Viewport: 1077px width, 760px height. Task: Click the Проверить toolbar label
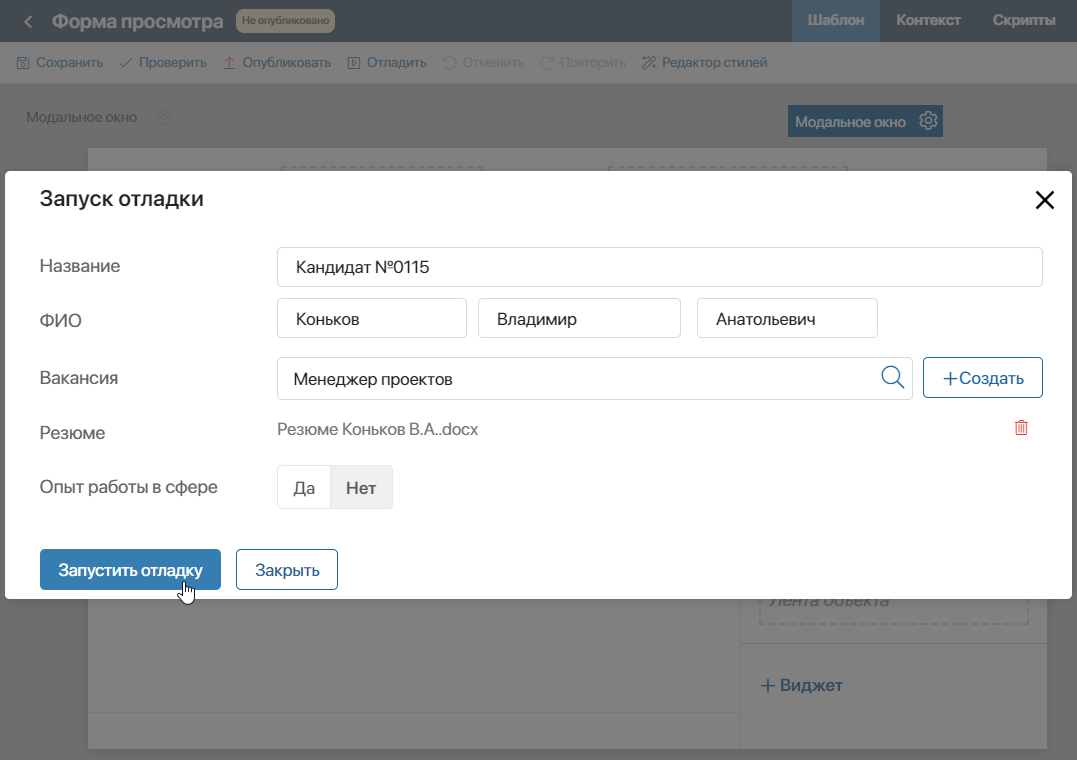(x=172, y=63)
